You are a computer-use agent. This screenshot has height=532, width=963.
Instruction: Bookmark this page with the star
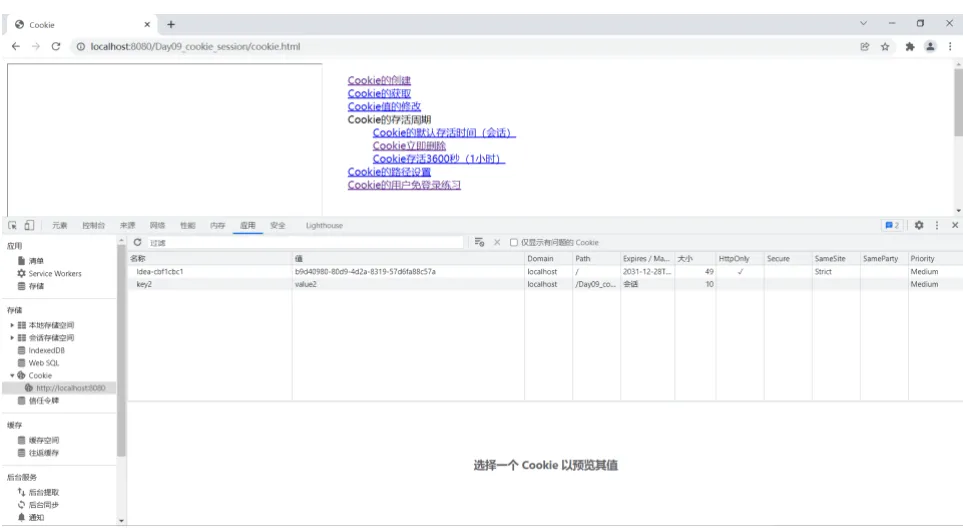(x=885, y=47)
